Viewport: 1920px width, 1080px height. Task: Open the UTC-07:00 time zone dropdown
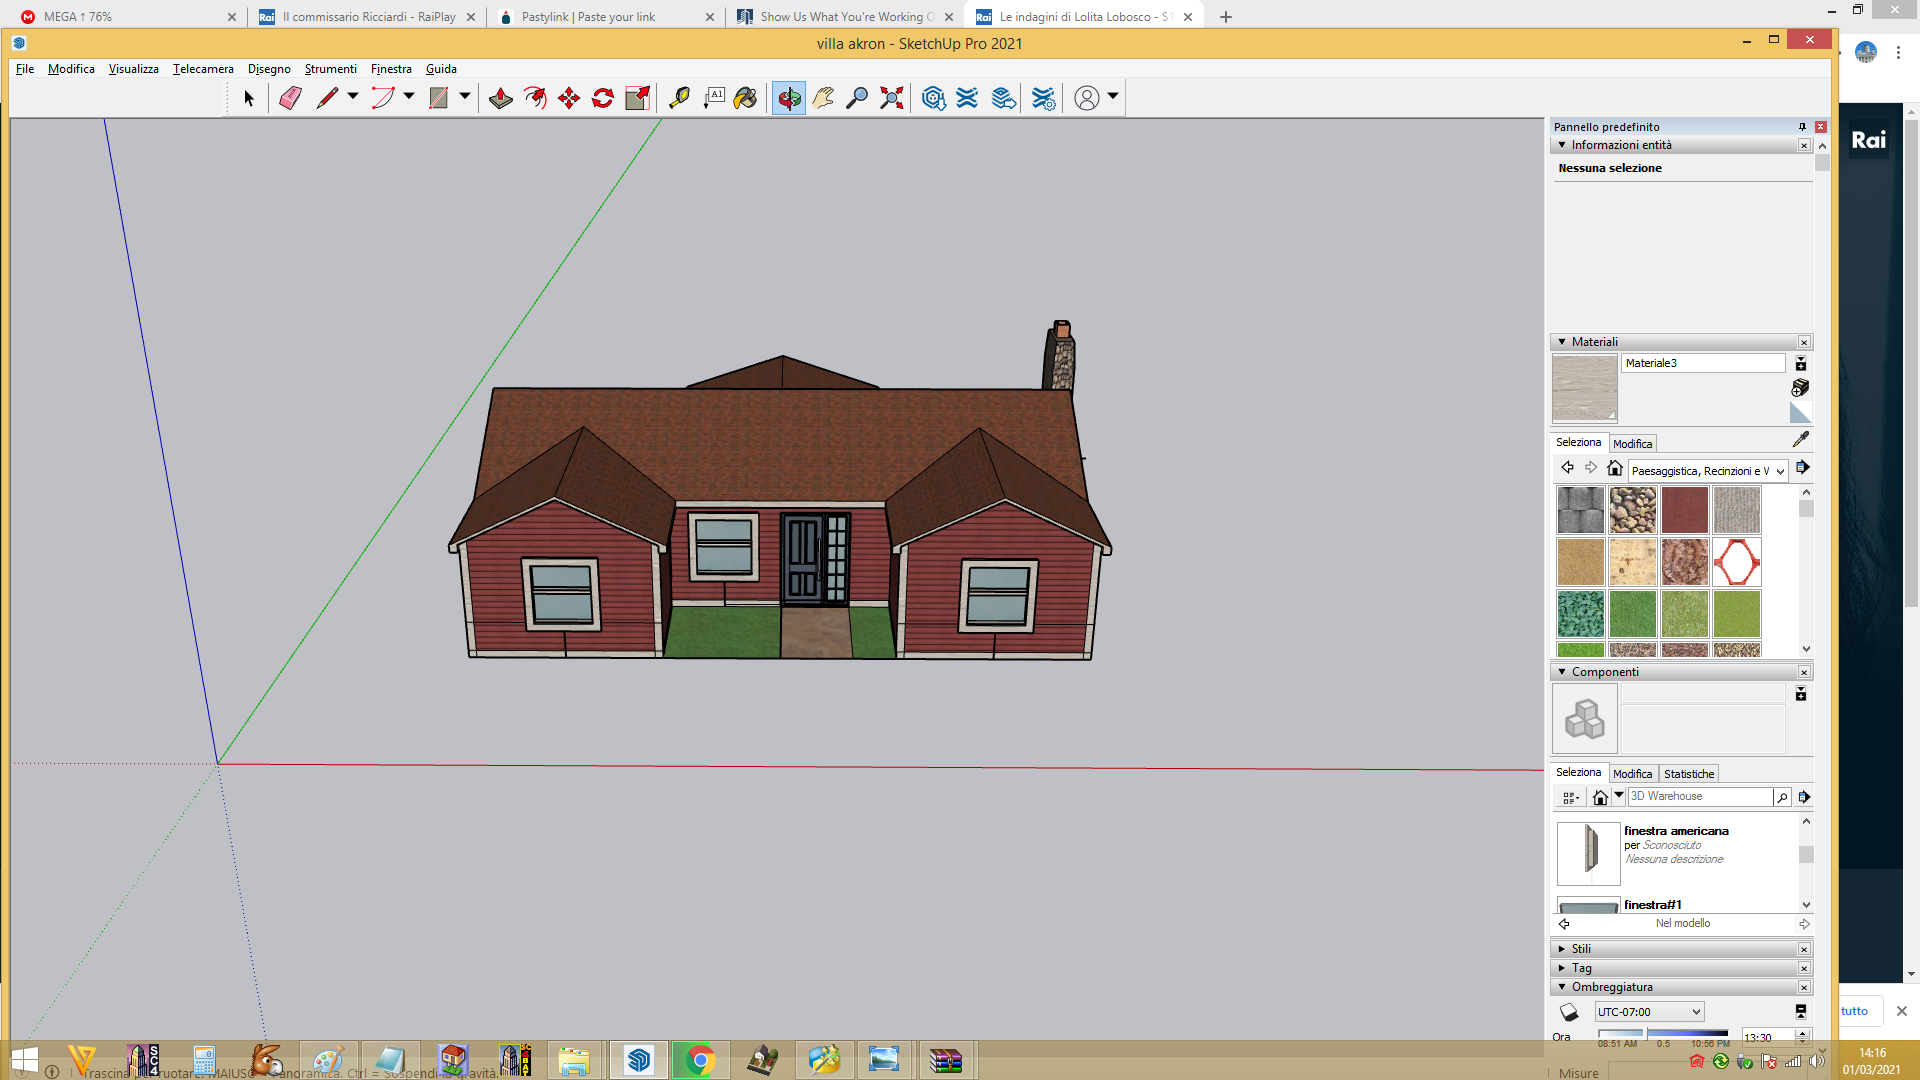coord(1649,1012)
